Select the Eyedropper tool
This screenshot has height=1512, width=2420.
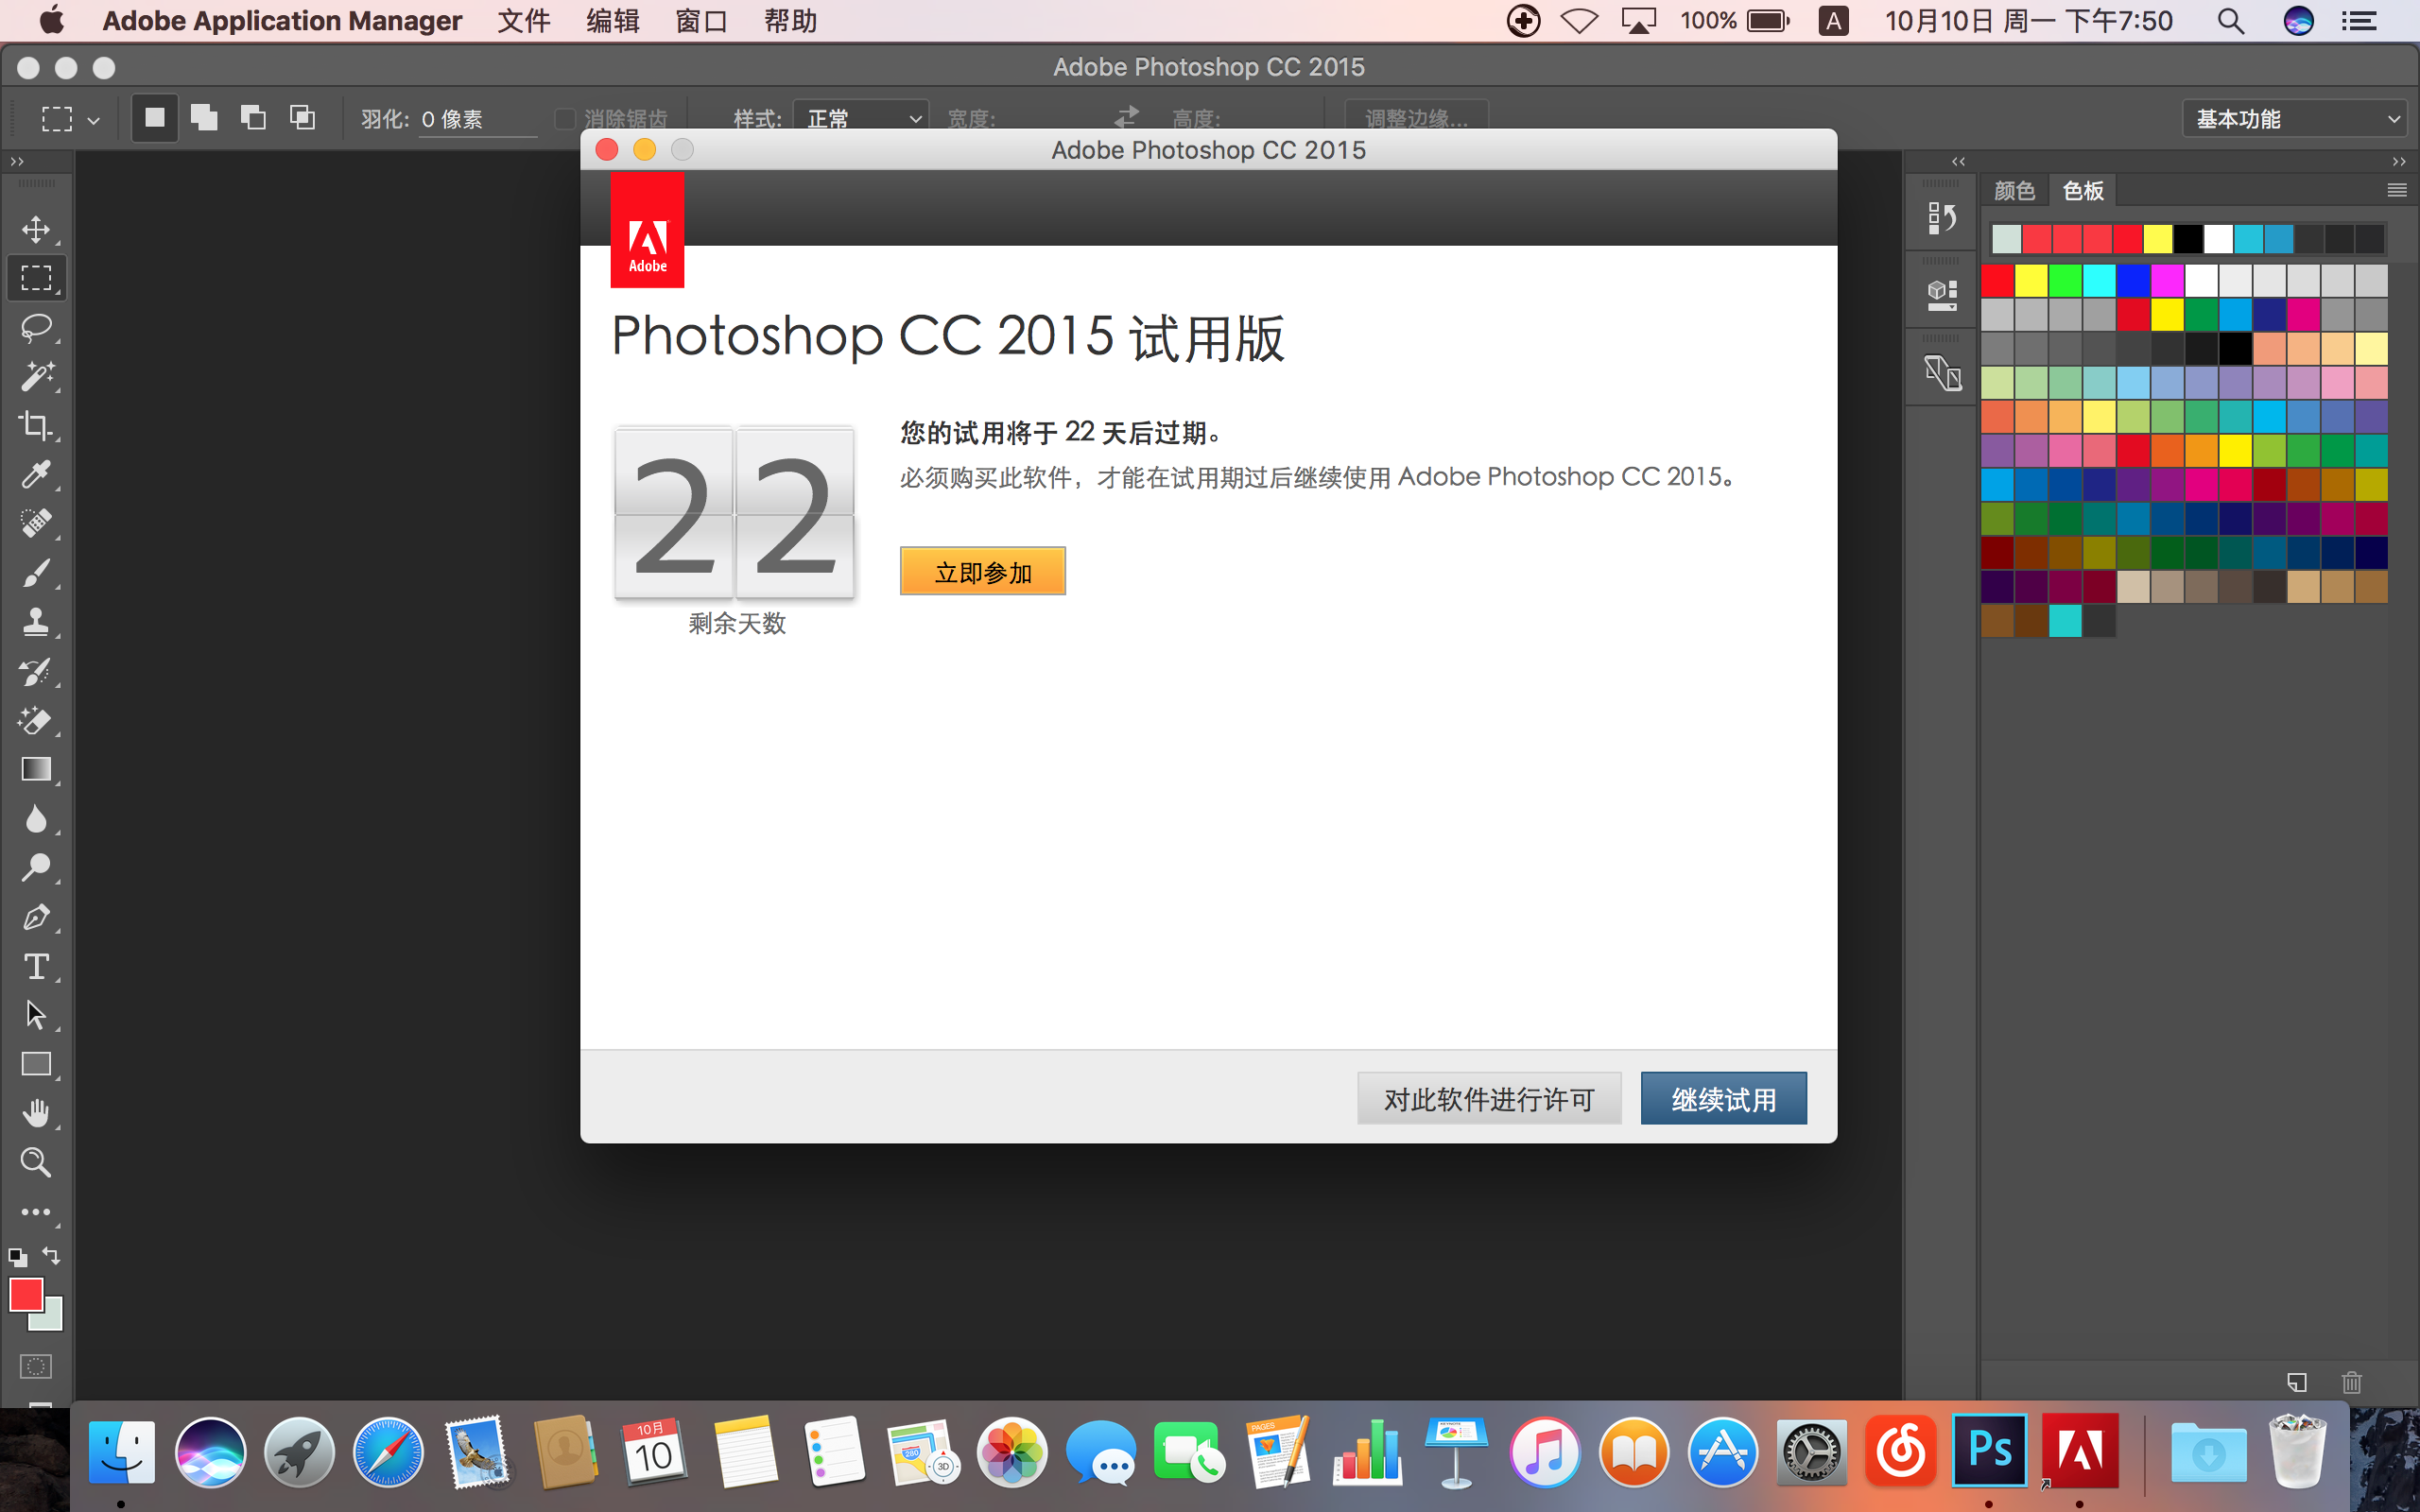coord(36,474)
